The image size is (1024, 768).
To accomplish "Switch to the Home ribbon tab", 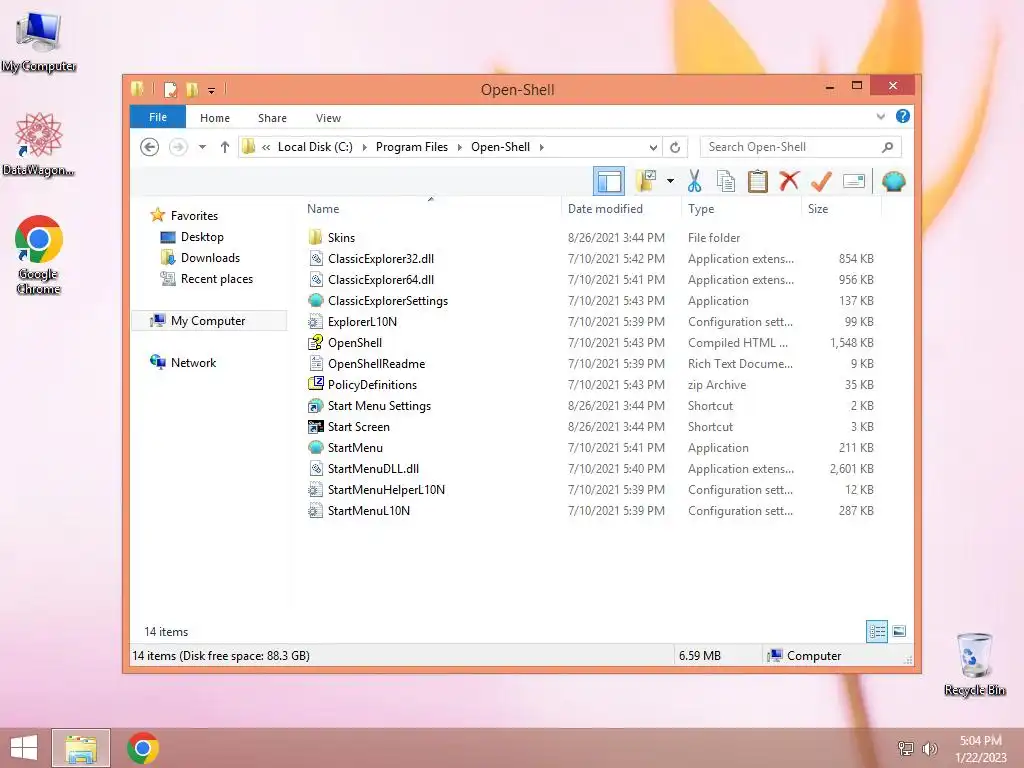I will pos(215,118).
